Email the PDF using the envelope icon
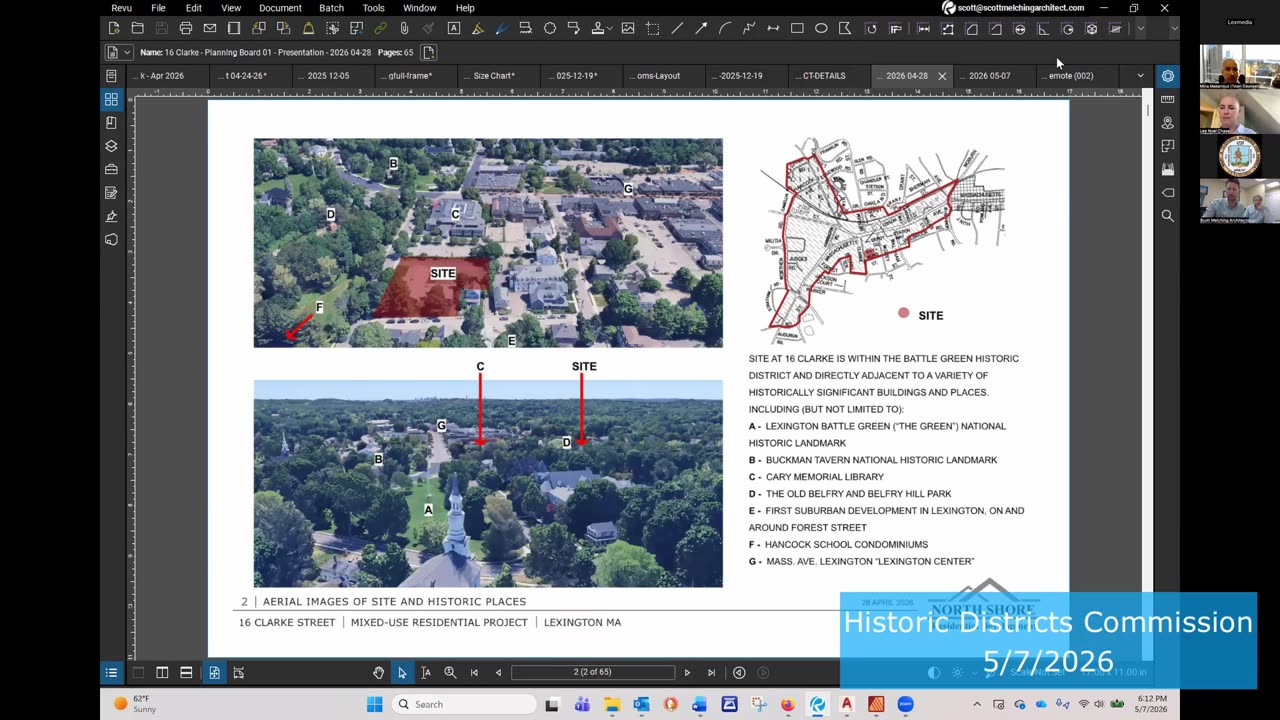1280x720 pixels. [210, 28]
